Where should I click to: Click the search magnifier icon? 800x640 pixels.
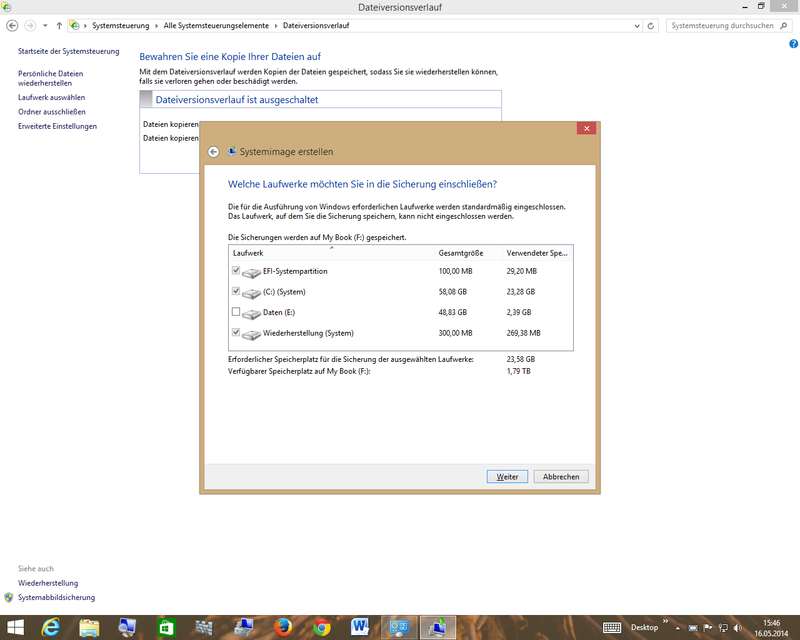[784, 26]
